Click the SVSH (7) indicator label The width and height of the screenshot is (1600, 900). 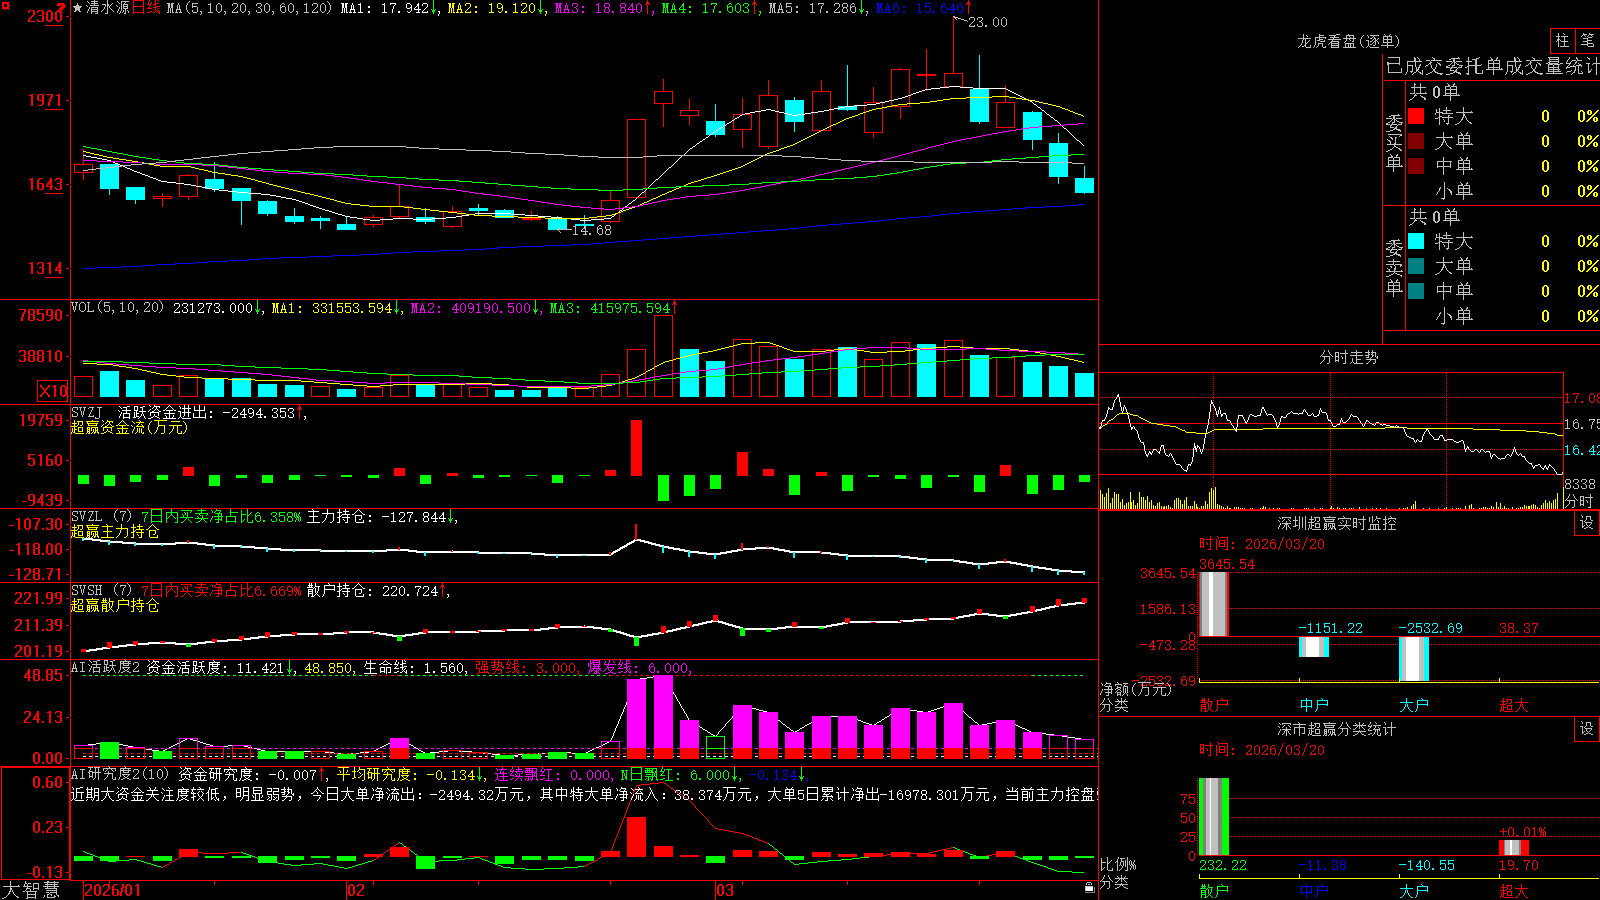(x=101, y=591)
